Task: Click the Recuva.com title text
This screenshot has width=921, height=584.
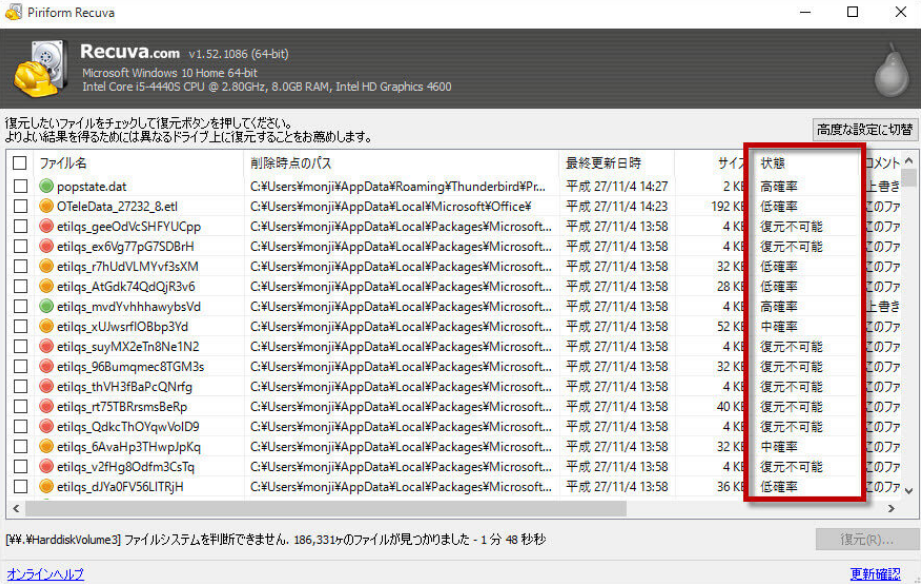Action: pos(130,52)
